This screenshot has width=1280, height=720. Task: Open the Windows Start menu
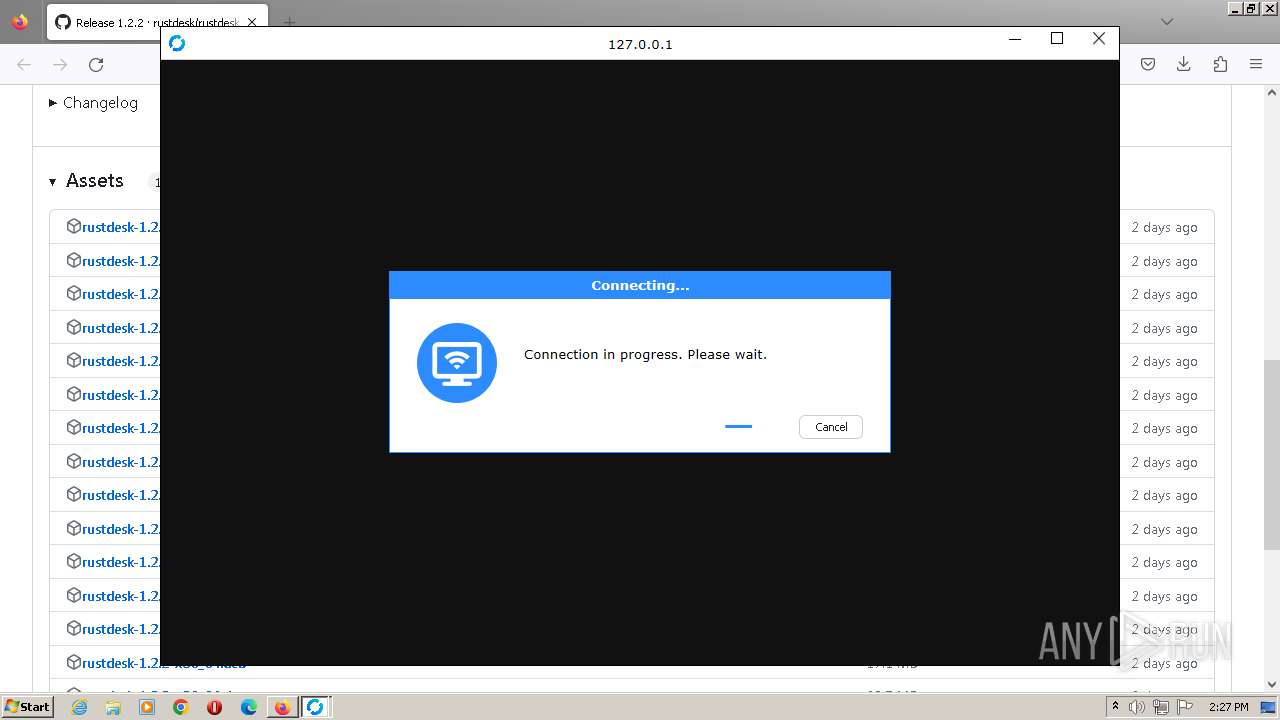(28, 706)
